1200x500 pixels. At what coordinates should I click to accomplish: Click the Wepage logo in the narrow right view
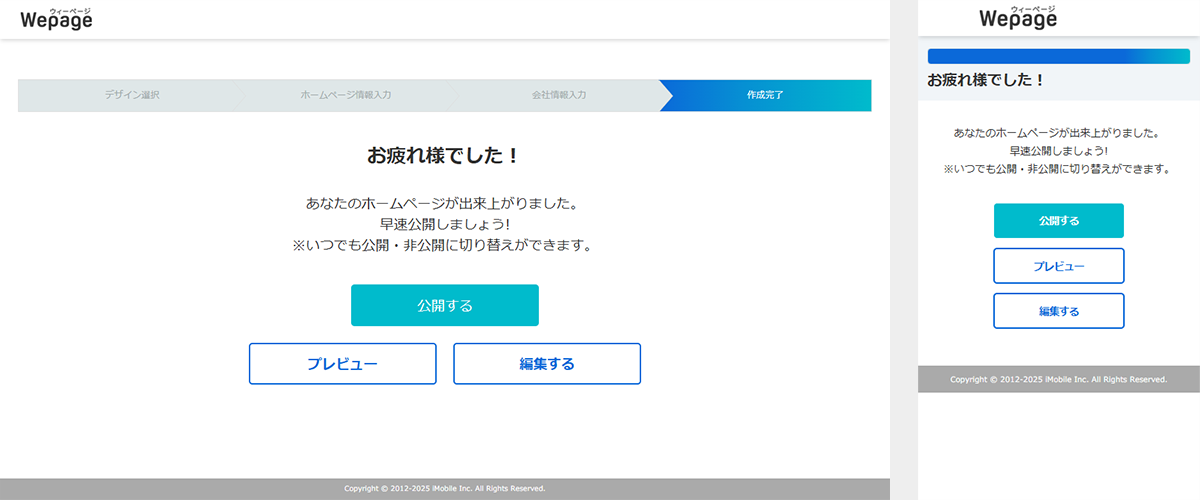[x=1018, y=18]
